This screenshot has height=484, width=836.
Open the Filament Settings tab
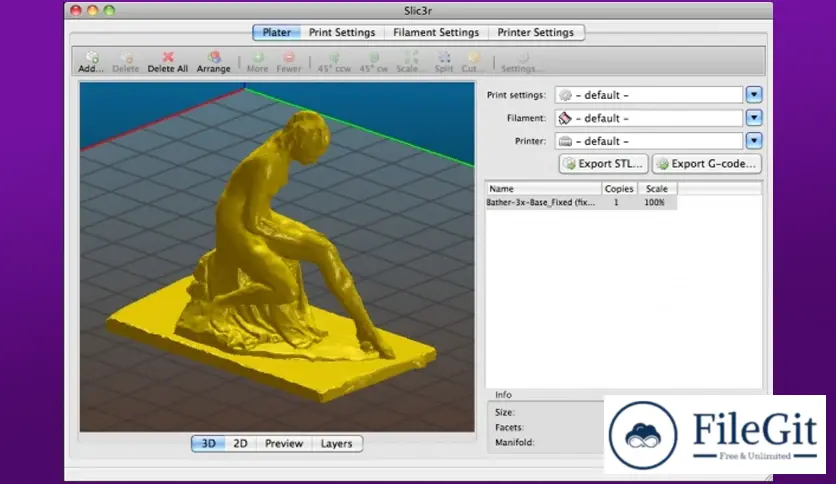[x=436, y=33]
